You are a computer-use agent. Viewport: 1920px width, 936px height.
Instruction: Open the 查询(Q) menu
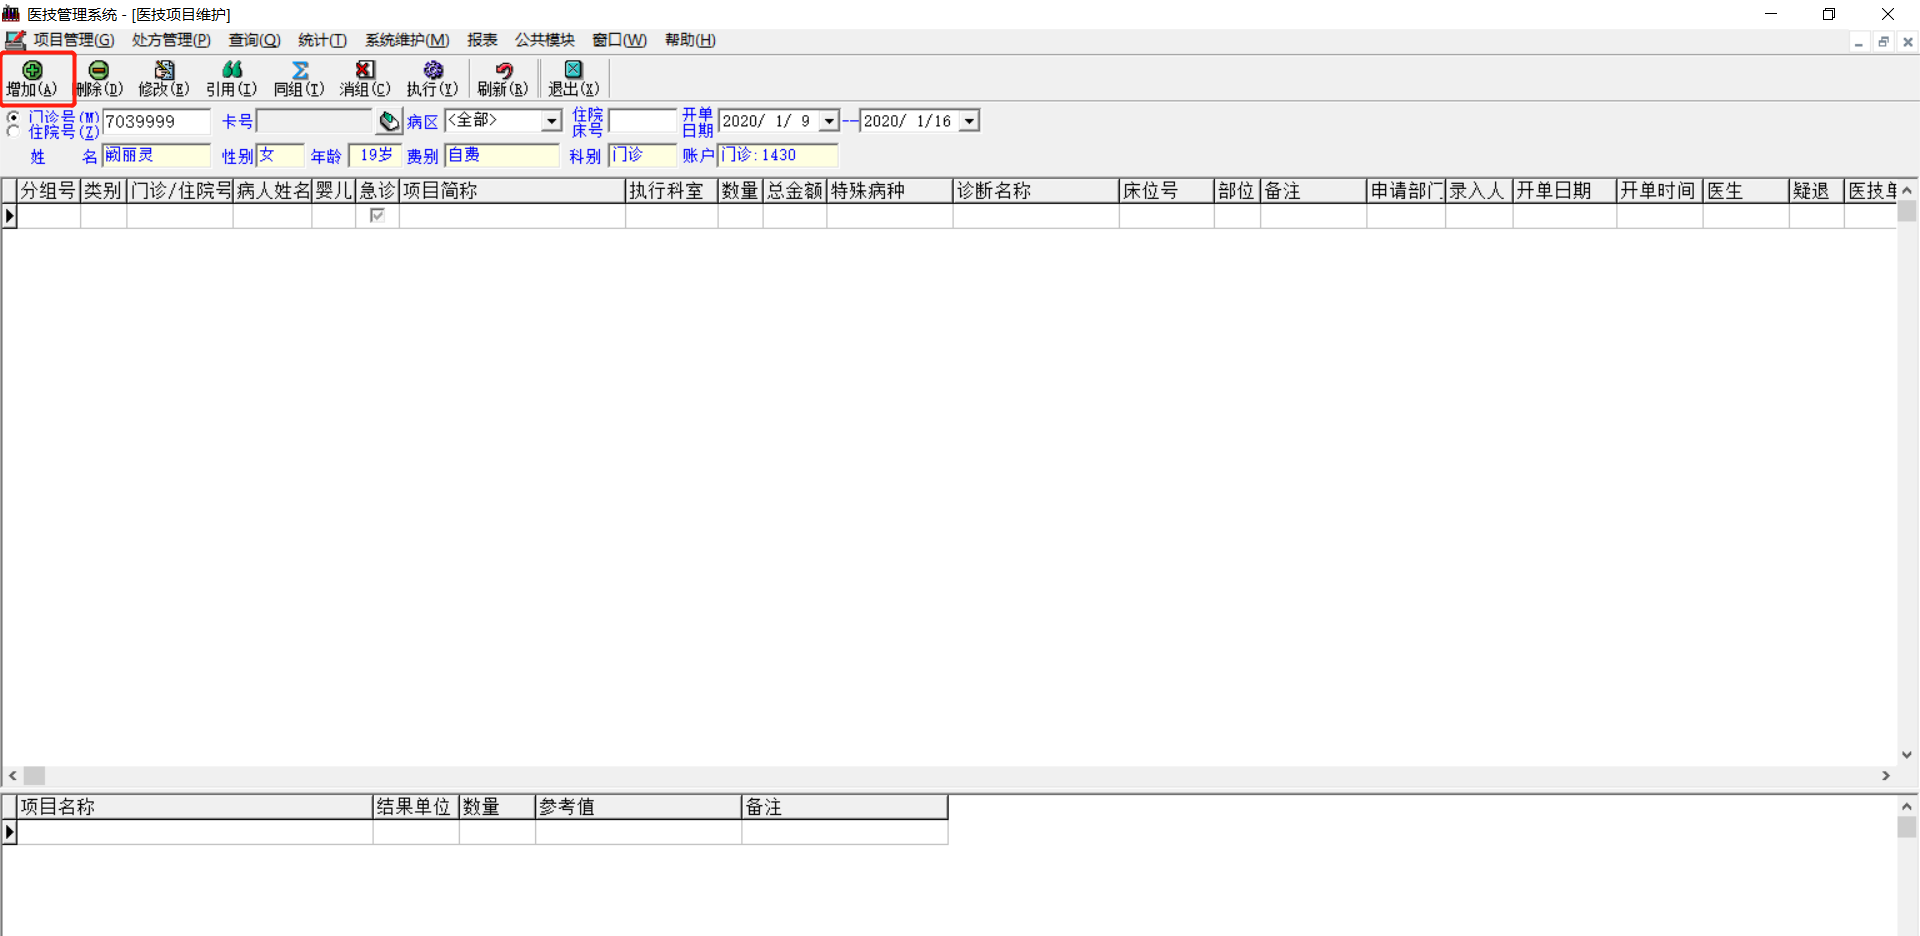tap(254, 40)
